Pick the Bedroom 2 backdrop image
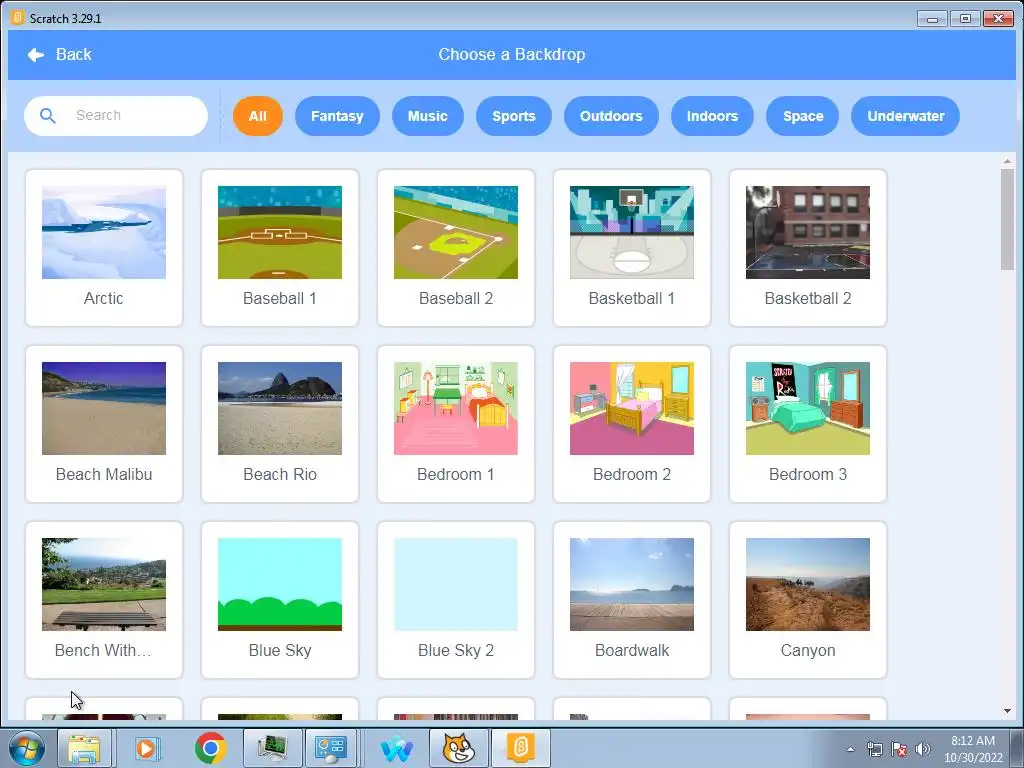Image resolution: width=1024 pixels, height=768 pixels. pyautogui.click(x=632, y=408)
